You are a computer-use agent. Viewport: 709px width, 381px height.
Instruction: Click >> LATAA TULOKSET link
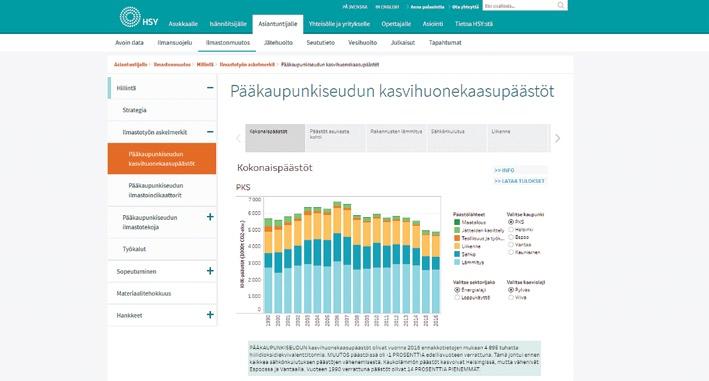[519, 181]
